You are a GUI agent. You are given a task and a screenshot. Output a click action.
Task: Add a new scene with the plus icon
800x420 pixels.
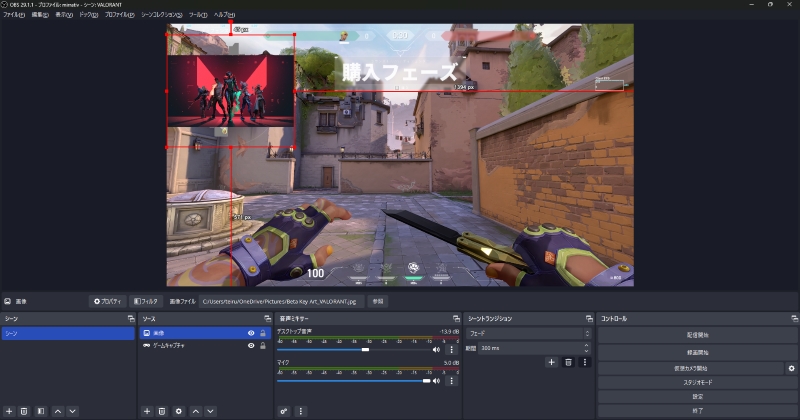pyautogui.click(x=9, y=411)
